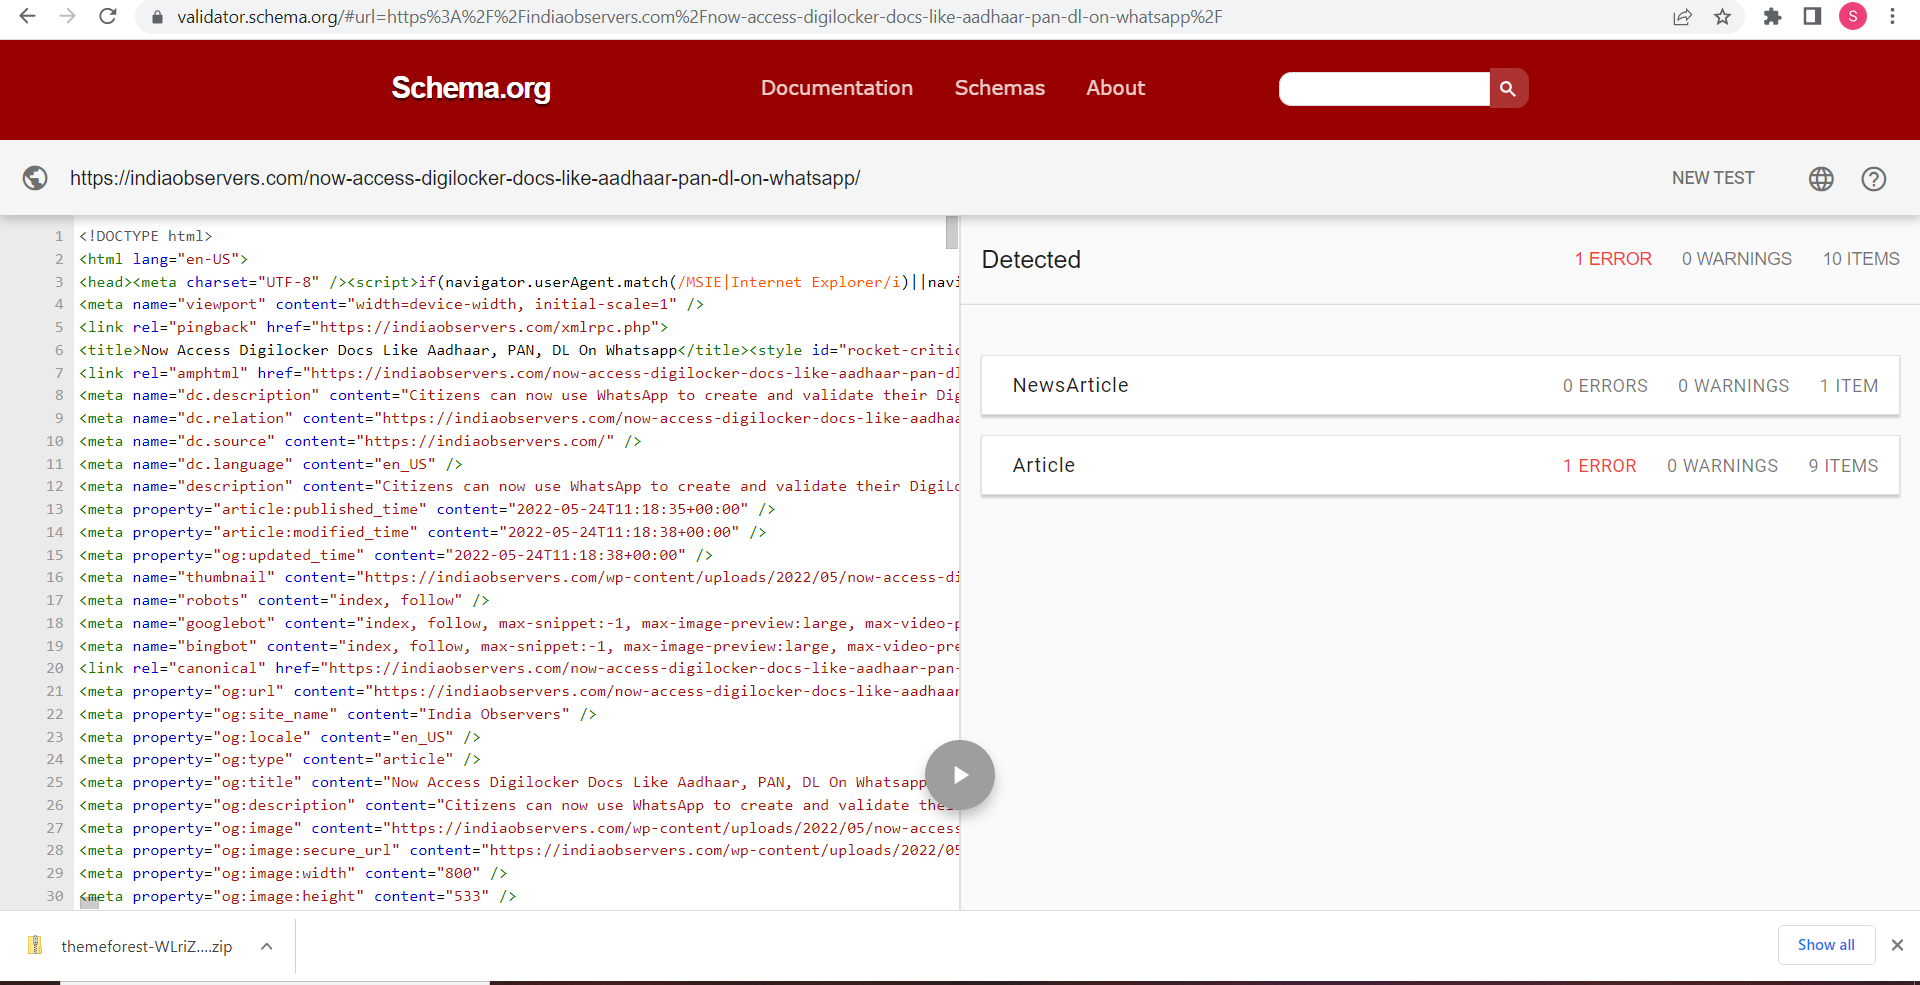Click the code pane vertical scrollbar thumb
Image resolution: width=1920 pixels, height=985 pixels.
[952, 232]
